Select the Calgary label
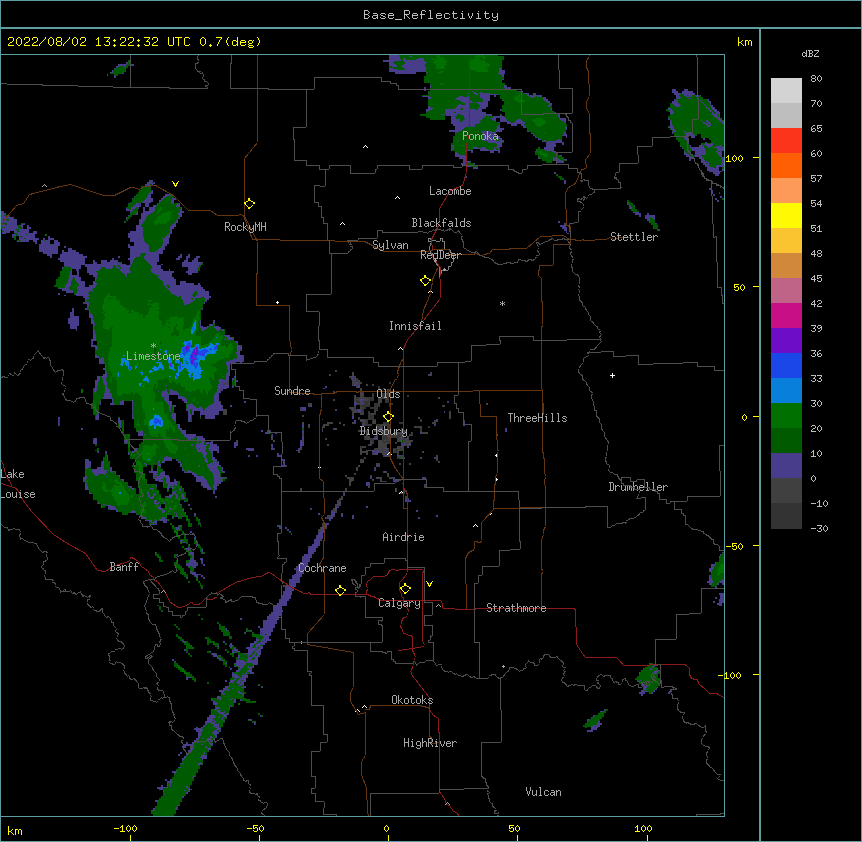This screenshot has height=842, width=862. tap(399, 603)
